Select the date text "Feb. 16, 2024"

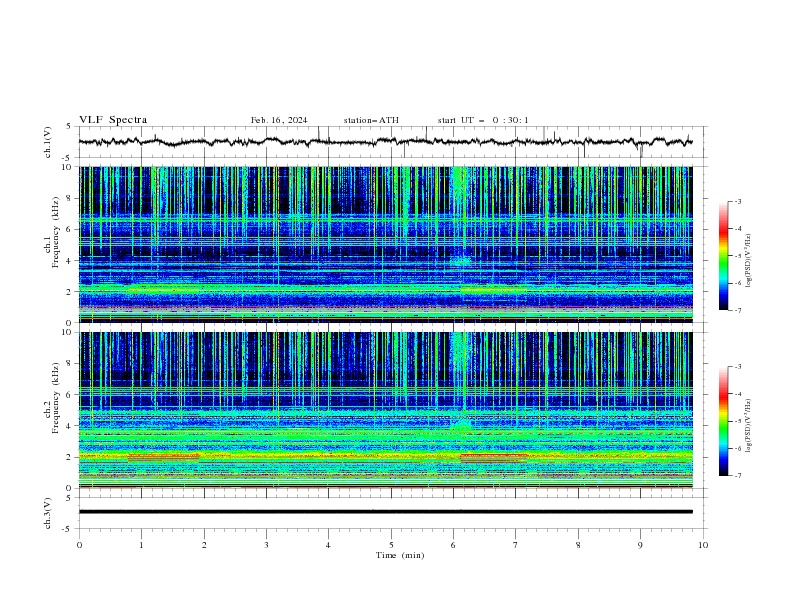pyautogui.click(x=279, y=120)
